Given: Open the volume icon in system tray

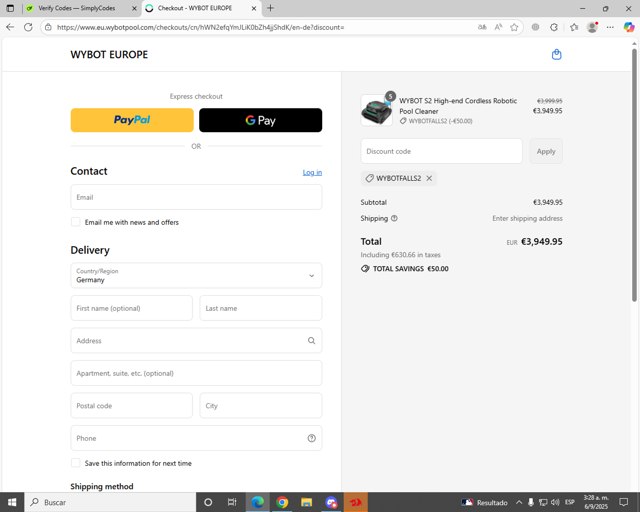Looking at the screenshot, I should click(555, 502).
